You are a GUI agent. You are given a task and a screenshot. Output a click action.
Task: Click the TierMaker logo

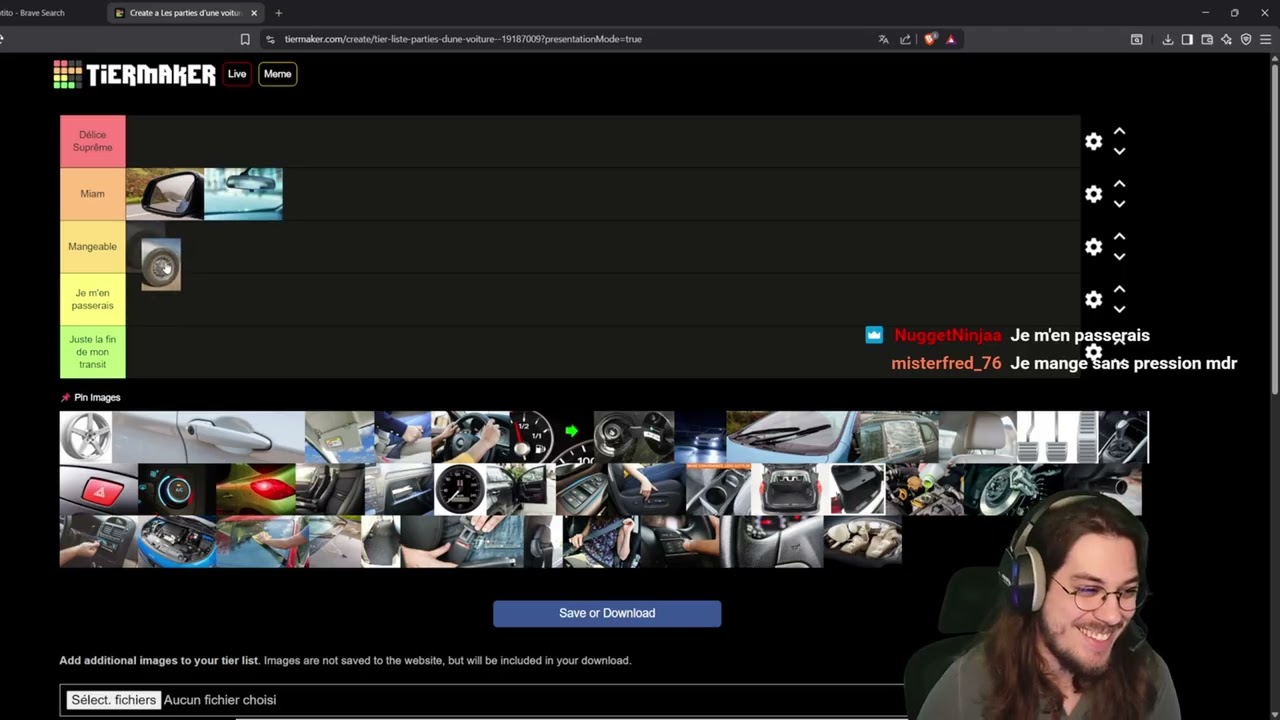tap(134, 74)
